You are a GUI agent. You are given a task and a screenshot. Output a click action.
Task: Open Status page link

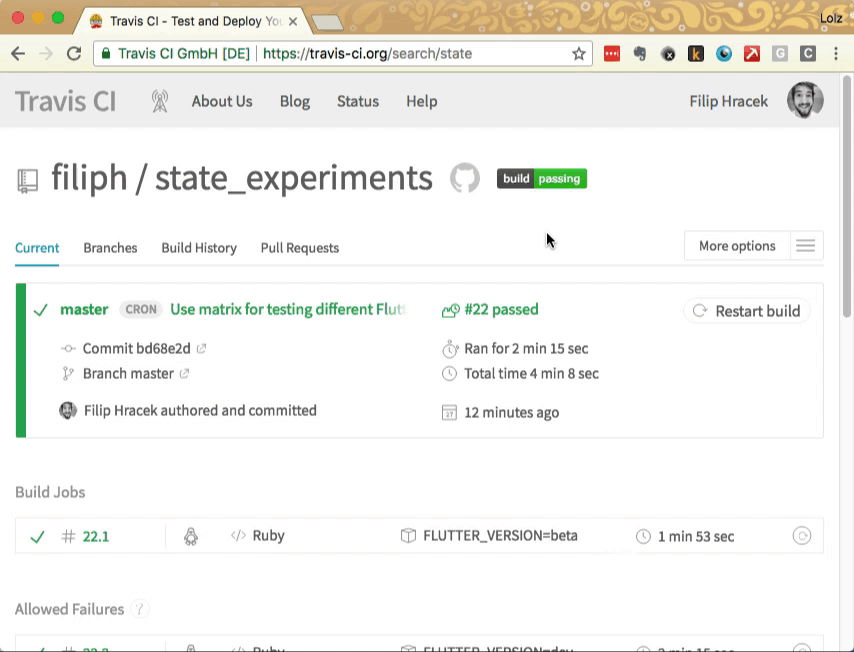(358, 101)
